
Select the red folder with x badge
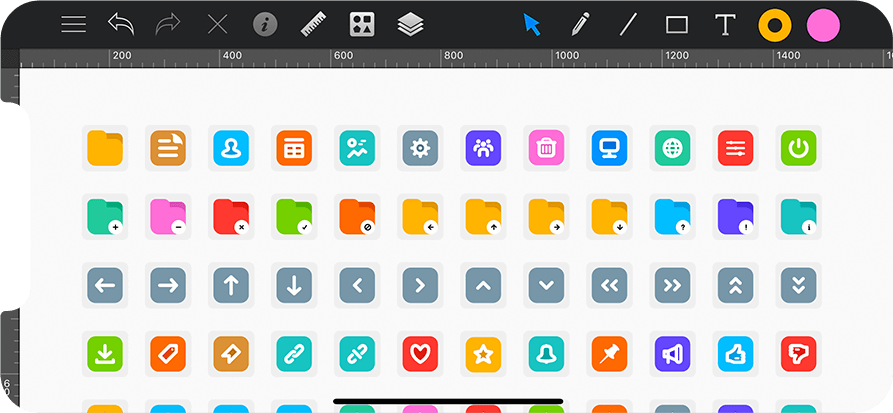231,216
